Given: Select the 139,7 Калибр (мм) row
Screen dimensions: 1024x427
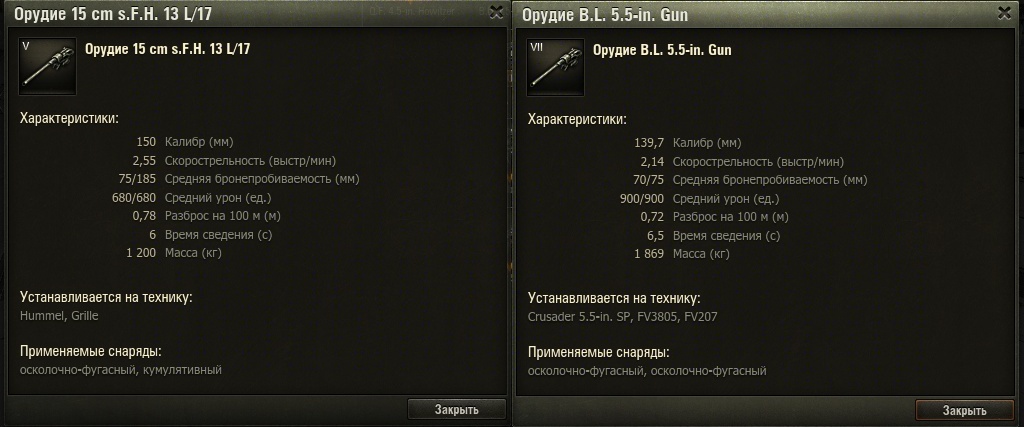Looking at the screenshot, I should point(688,143).
